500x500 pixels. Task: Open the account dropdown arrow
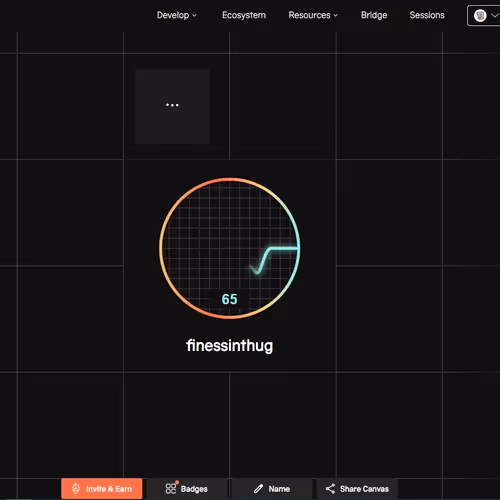tap(494, 16)
